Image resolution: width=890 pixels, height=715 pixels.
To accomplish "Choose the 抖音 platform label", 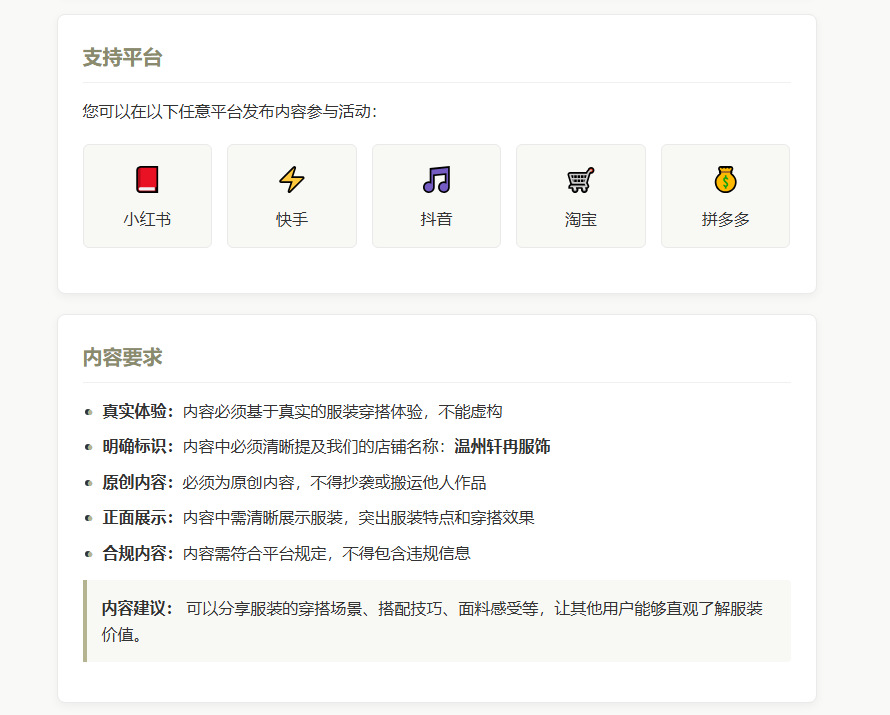I will pos(436,219).
